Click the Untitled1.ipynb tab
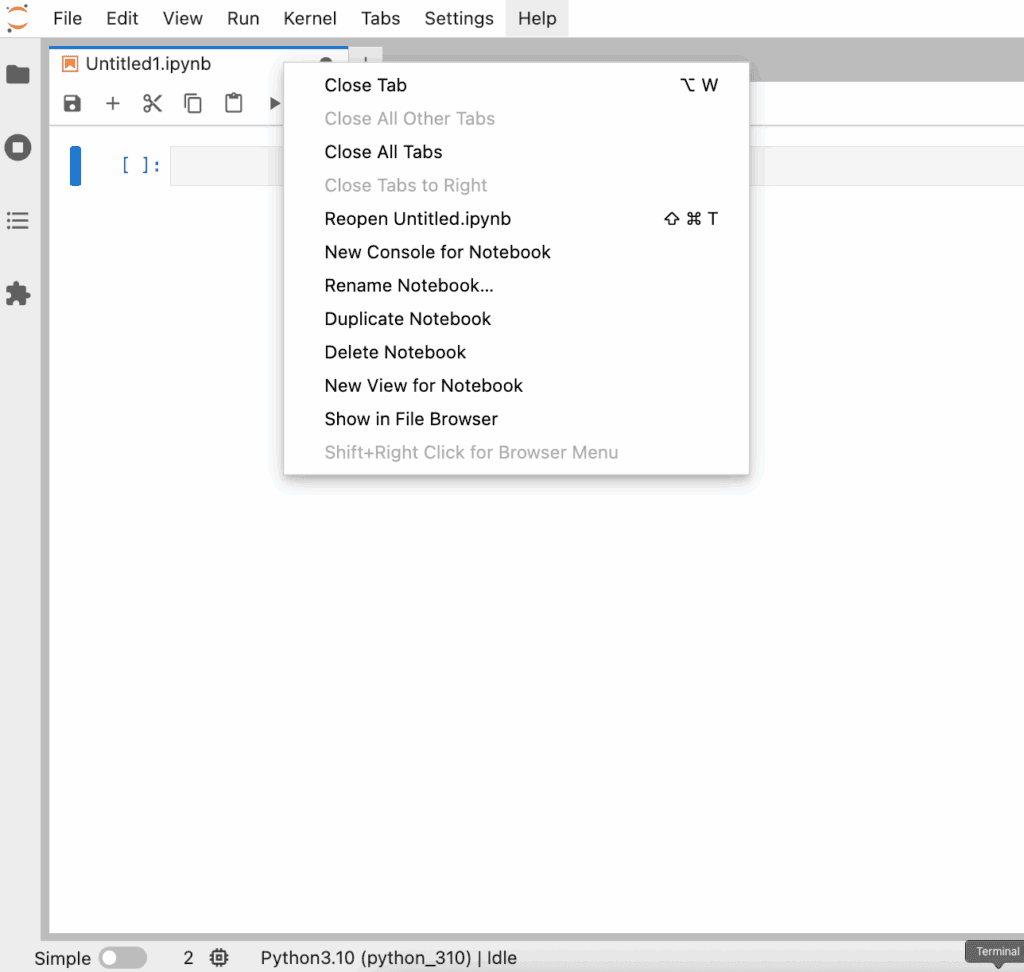The image size is (1024, 972). tap(148, 64)
